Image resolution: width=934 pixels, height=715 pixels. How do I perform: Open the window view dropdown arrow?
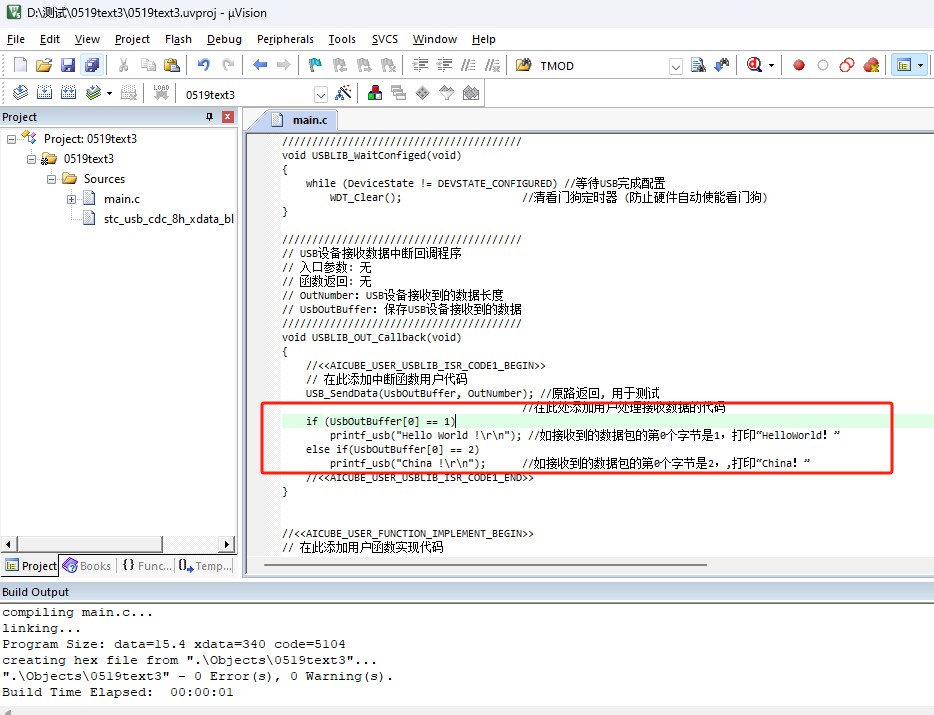(920, 66)
